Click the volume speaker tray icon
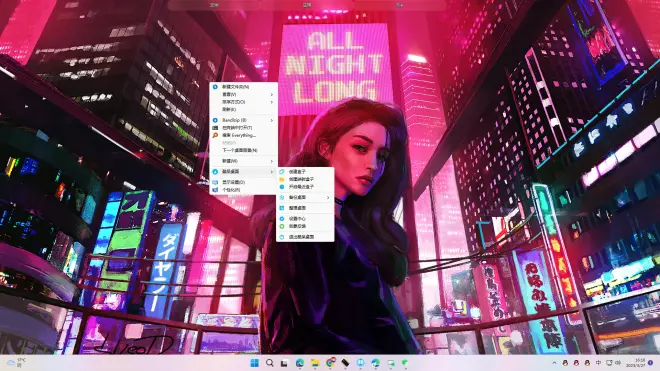The width and height of the screenshot is (660, 371). coord(618,363)
